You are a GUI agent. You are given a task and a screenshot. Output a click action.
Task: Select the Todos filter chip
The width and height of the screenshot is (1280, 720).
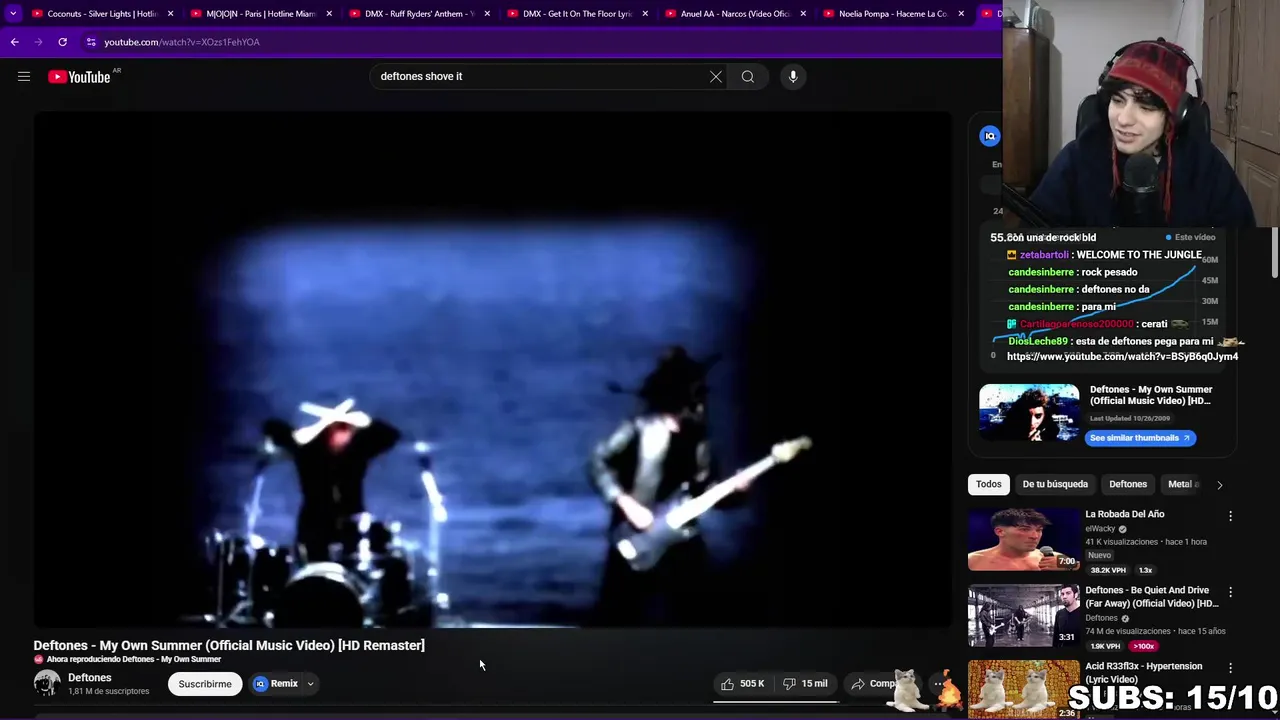coord(989,484)
